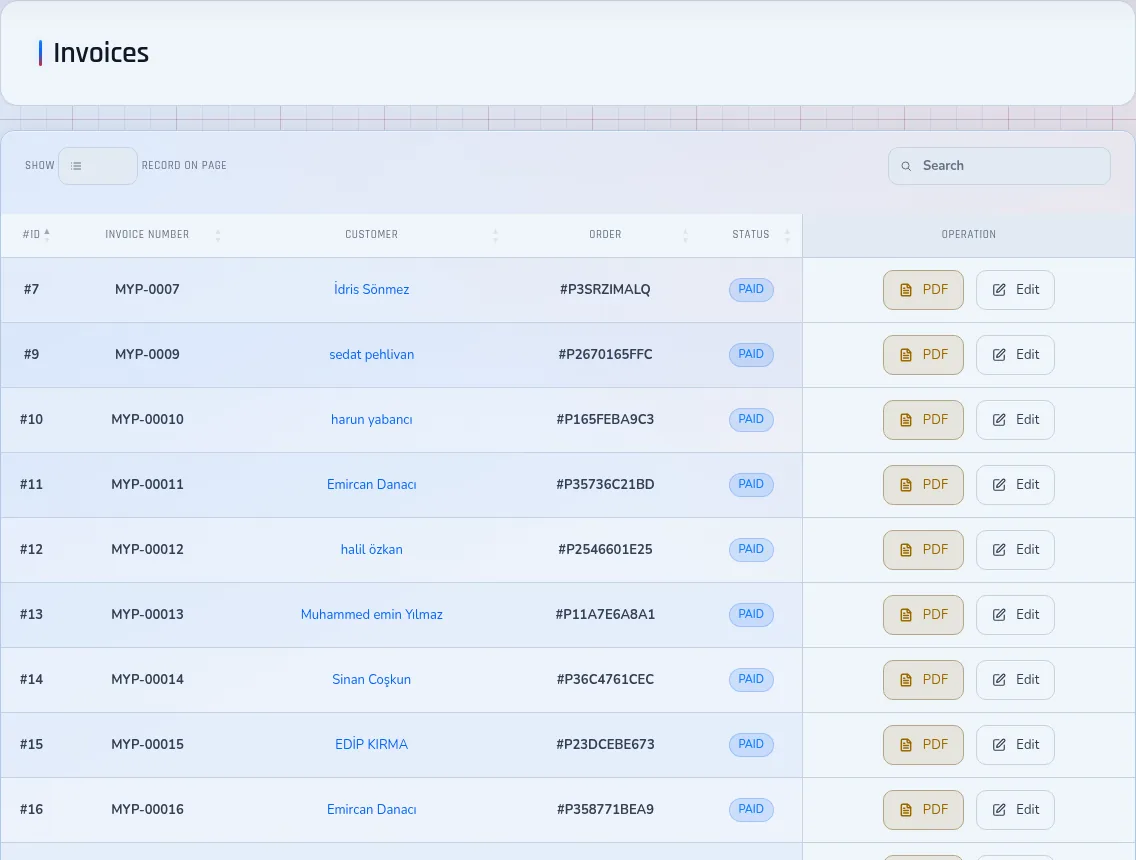
Task: Click the Operation column header
Action: pyautogui.click(x=969, y=234)
